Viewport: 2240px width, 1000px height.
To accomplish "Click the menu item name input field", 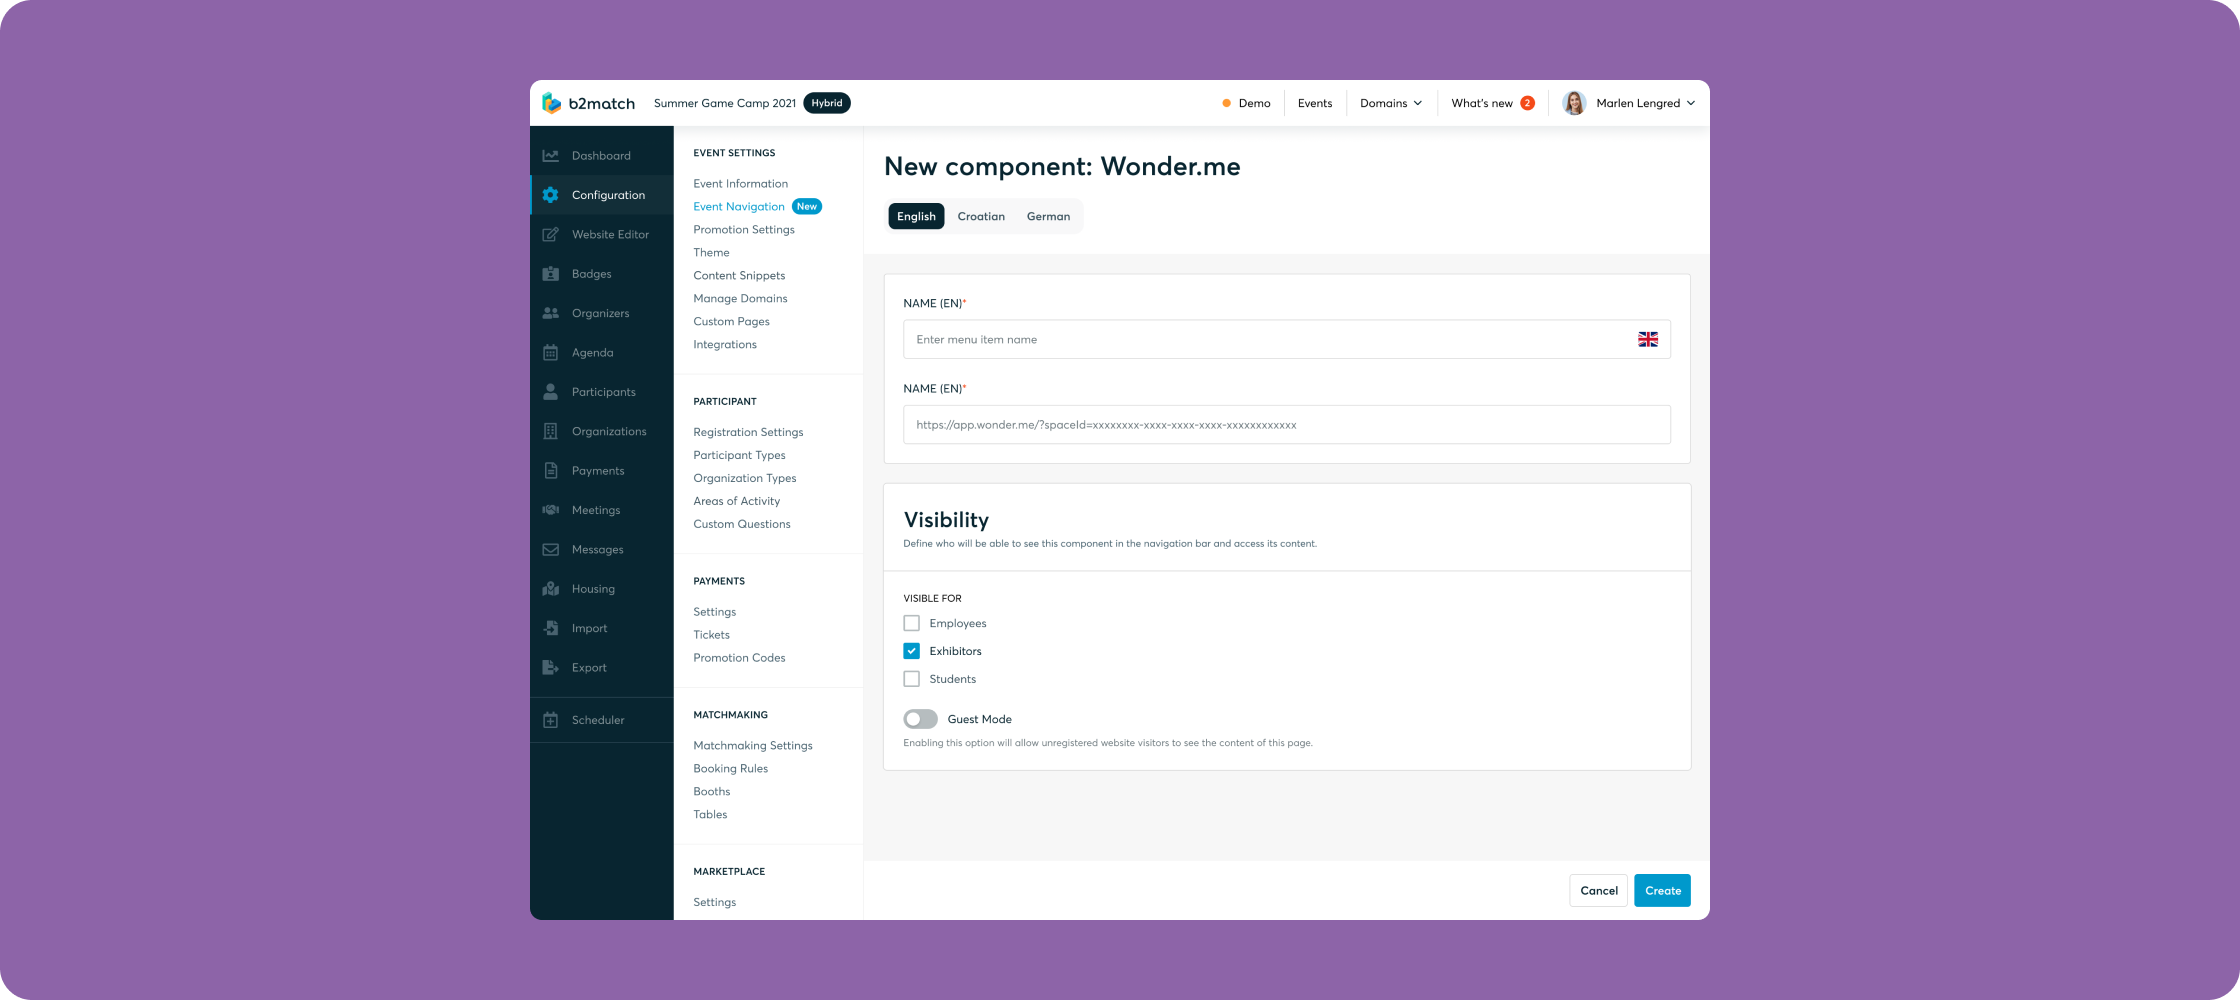I will coord(1286,340).
